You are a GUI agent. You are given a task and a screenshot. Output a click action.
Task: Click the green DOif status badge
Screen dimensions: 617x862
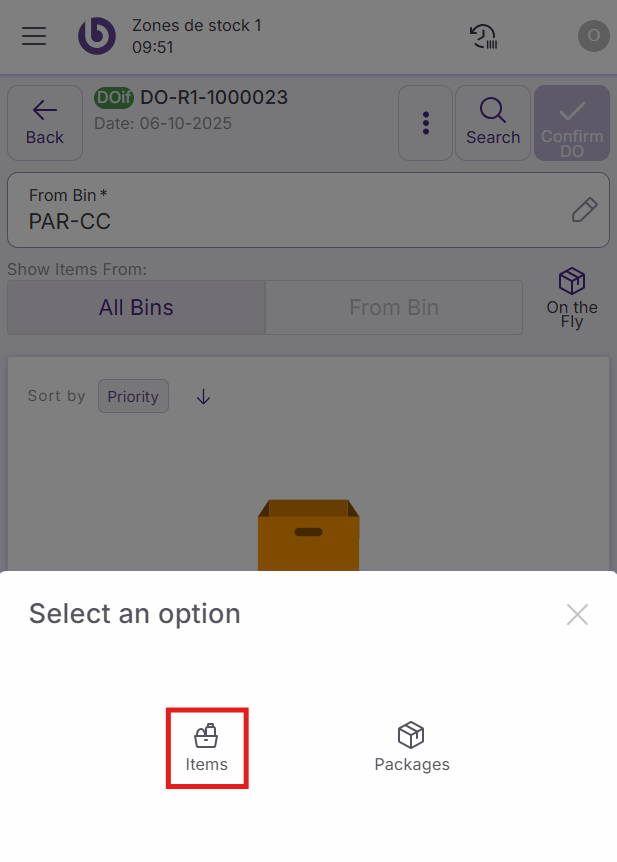tap(115, 98)
